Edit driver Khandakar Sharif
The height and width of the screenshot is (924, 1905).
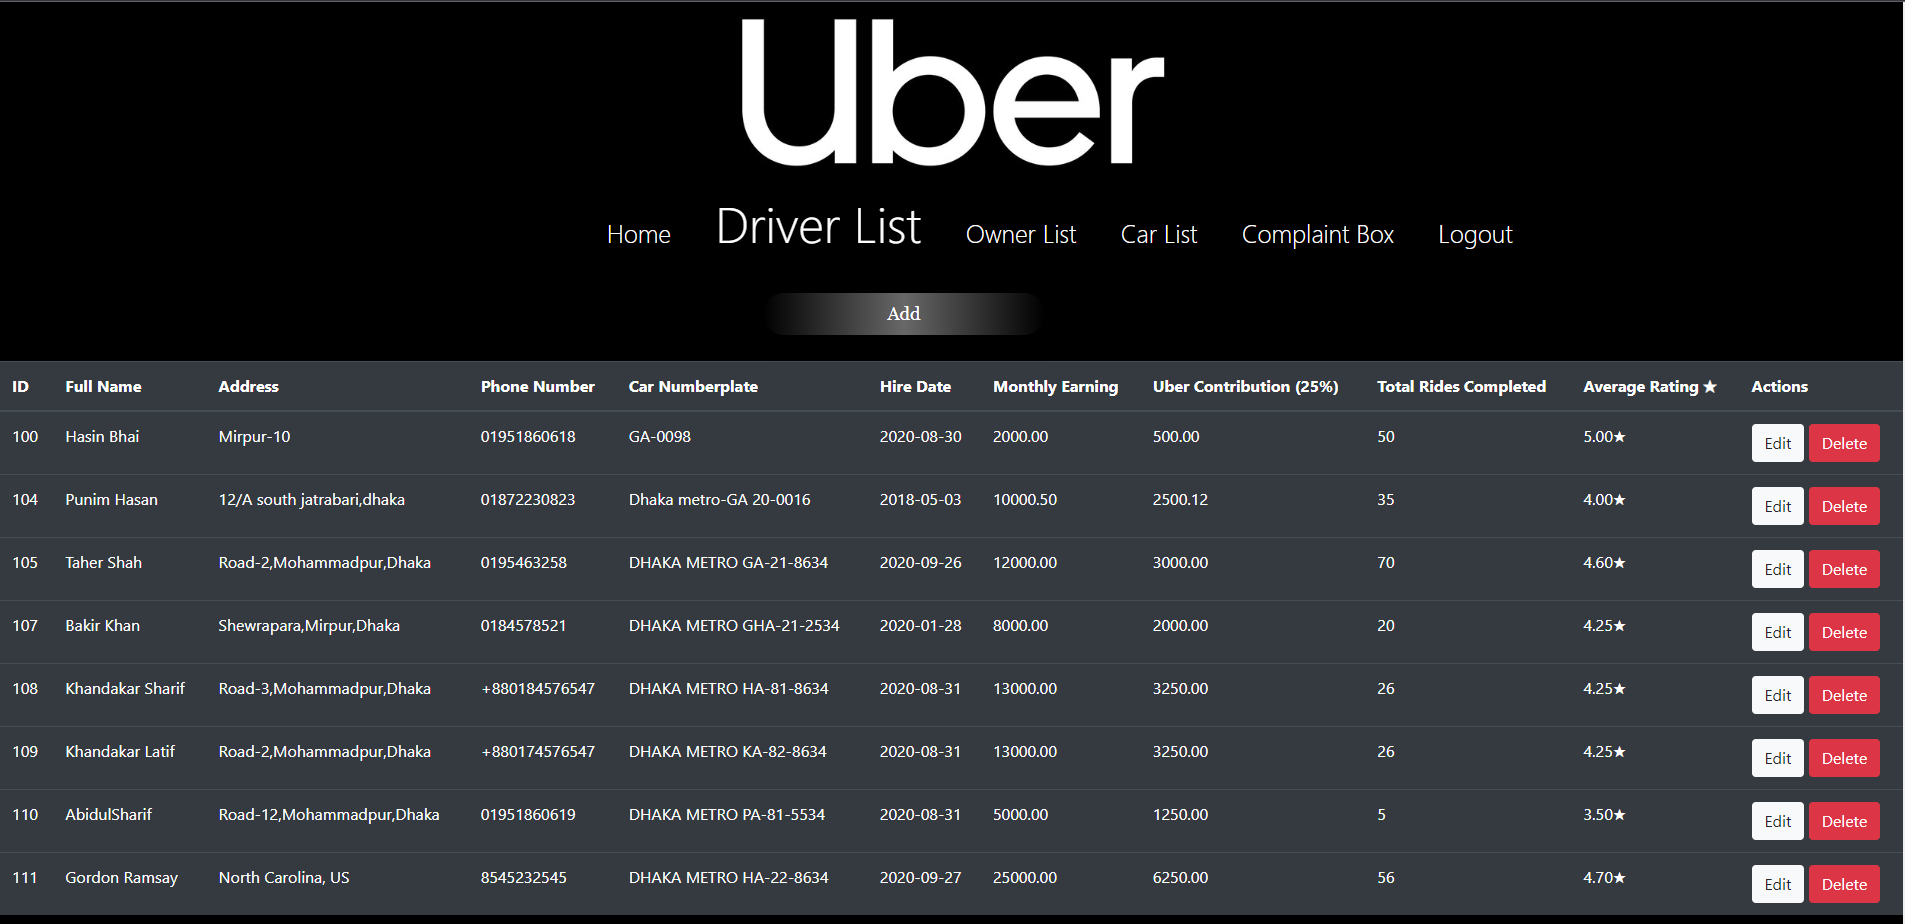[x=1777, y=695]
